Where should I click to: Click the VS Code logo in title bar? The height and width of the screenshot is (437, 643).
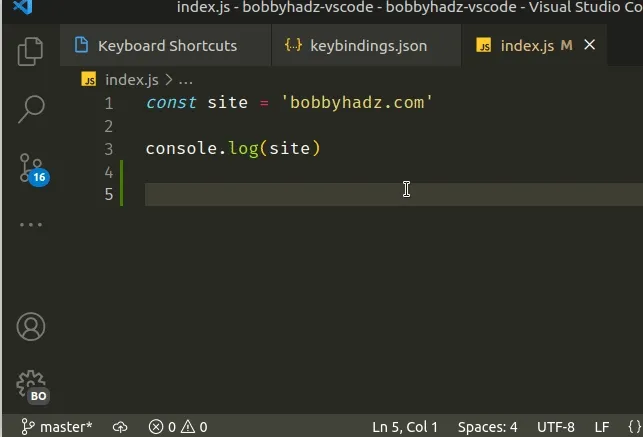pos(23,7)
